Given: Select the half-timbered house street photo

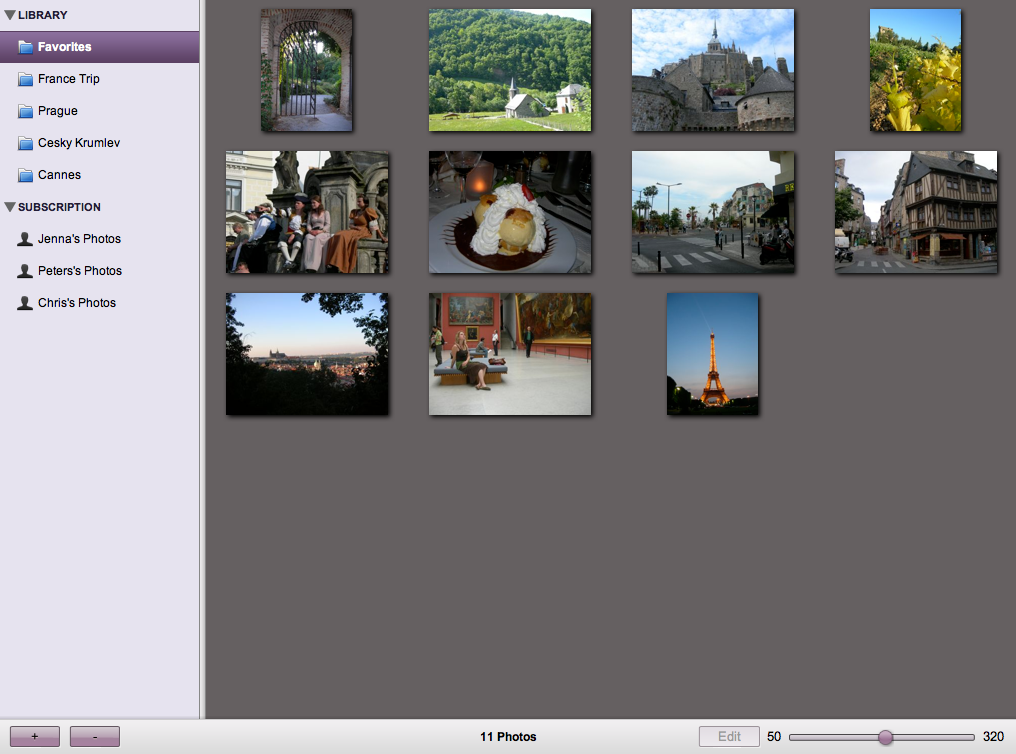Looking at the screenshot, I should tap(916, 212).
